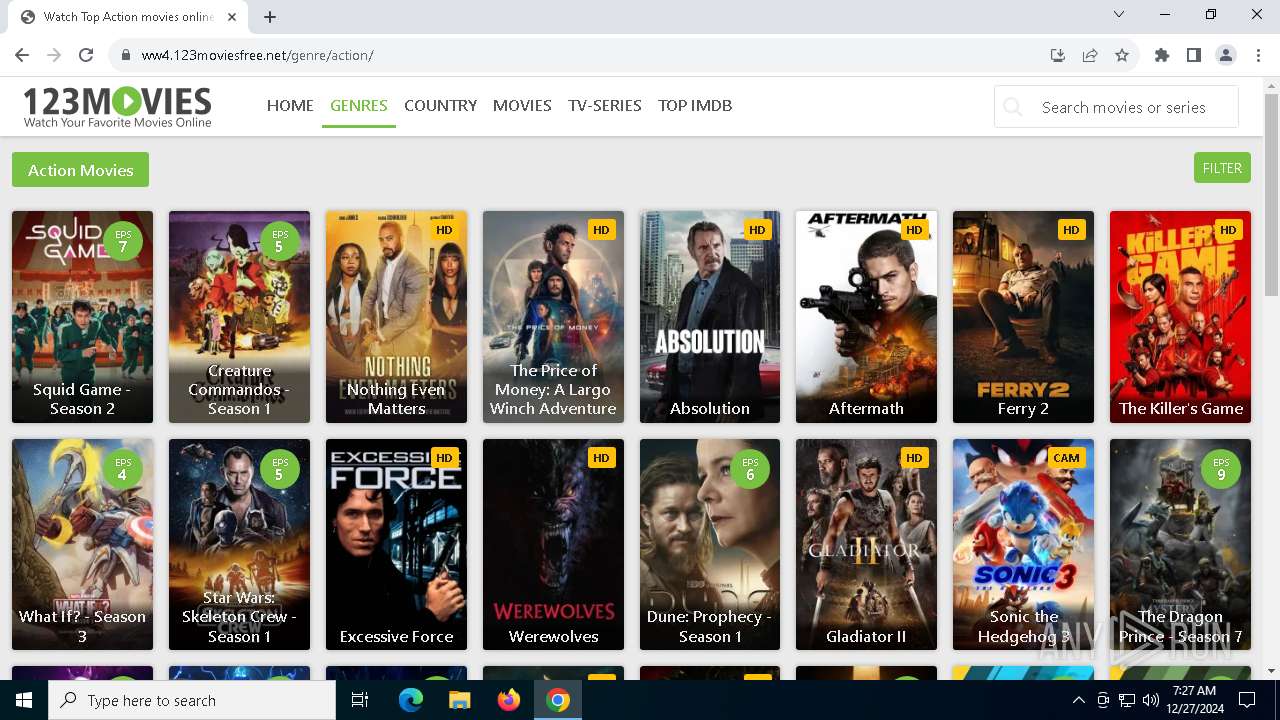
Task: Open the COUNTRY menu
Action: coord(440,105)
